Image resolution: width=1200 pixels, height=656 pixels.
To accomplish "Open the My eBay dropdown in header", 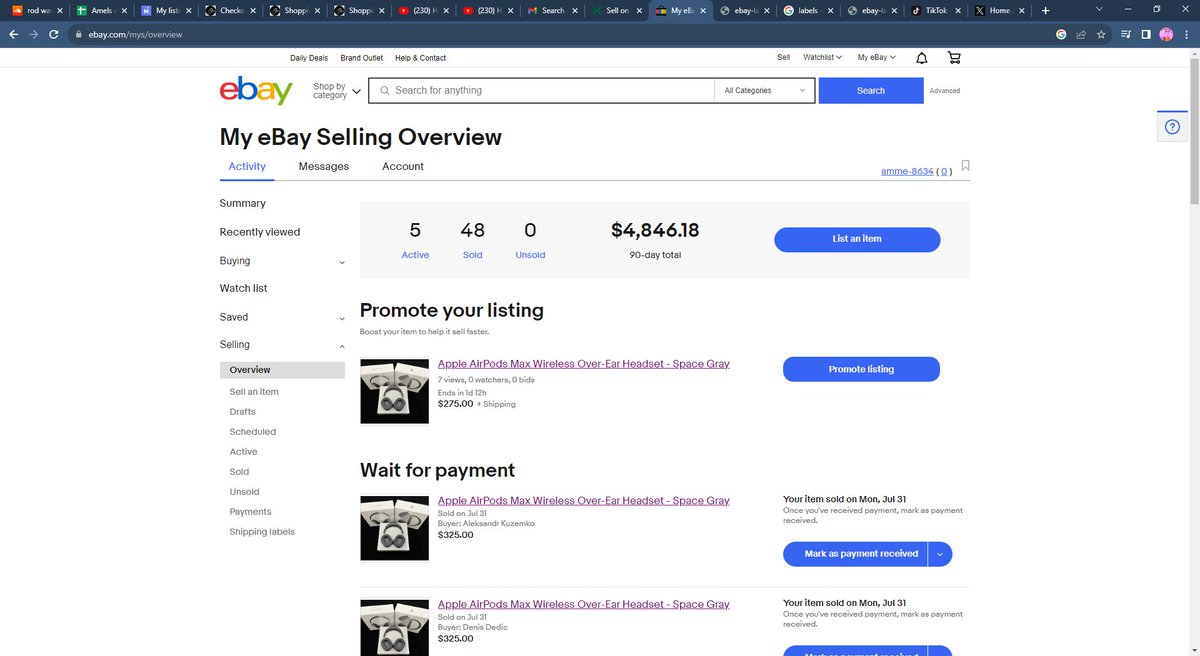I will (877, 58).
